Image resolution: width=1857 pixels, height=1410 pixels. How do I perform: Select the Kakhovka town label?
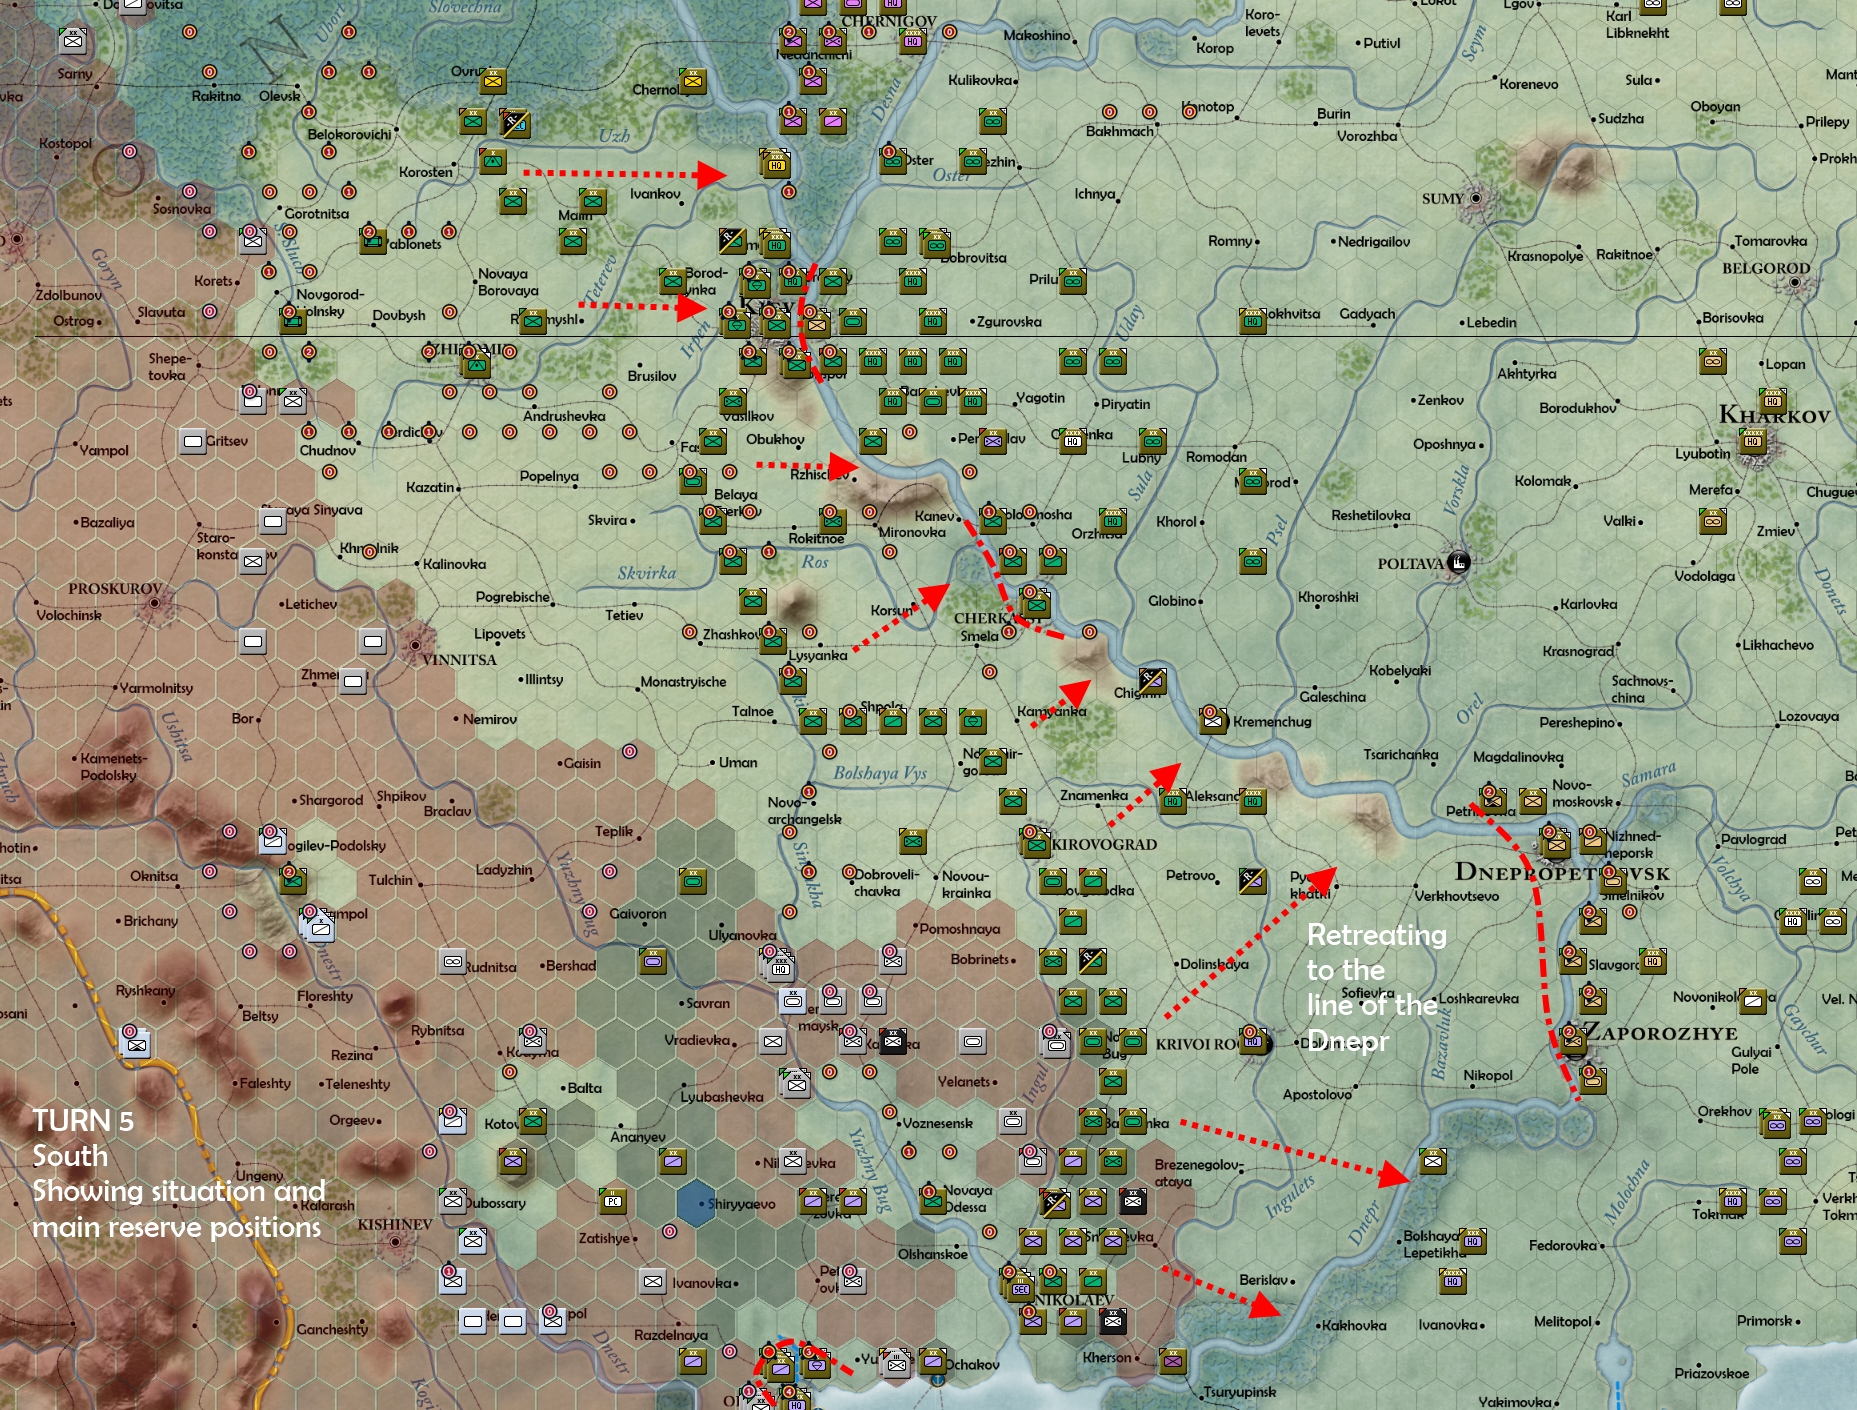(x=1354, y=1325)
